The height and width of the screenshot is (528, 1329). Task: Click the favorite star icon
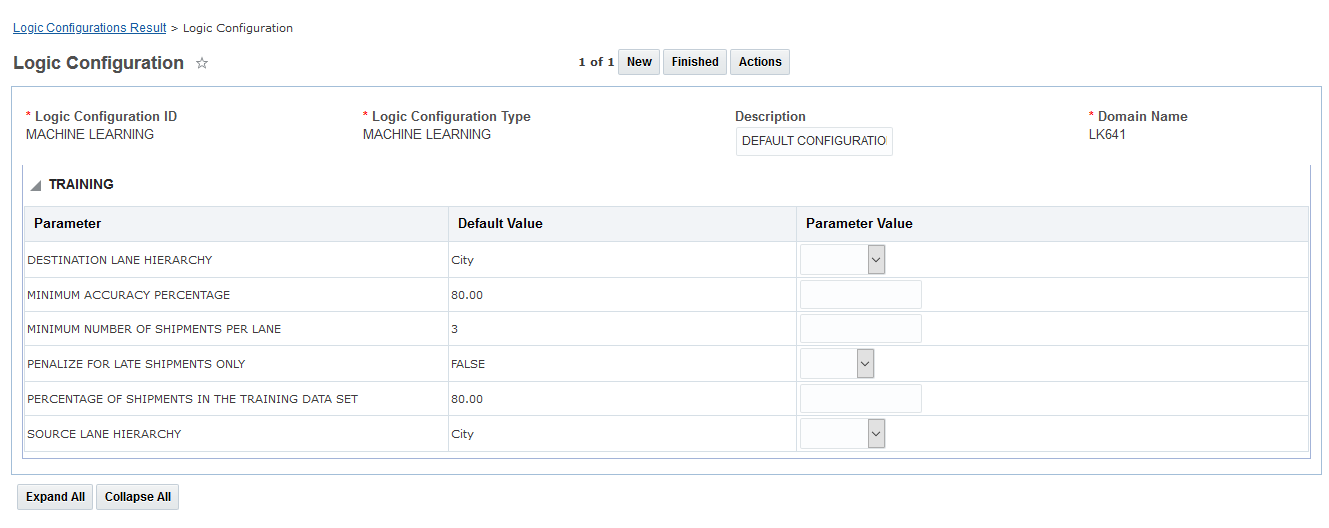click(x=202, y=63)
